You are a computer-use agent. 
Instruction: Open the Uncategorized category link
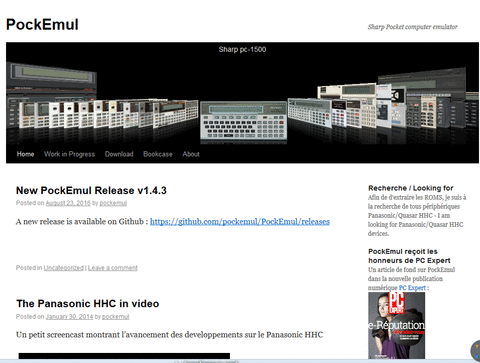coord(64,268)
